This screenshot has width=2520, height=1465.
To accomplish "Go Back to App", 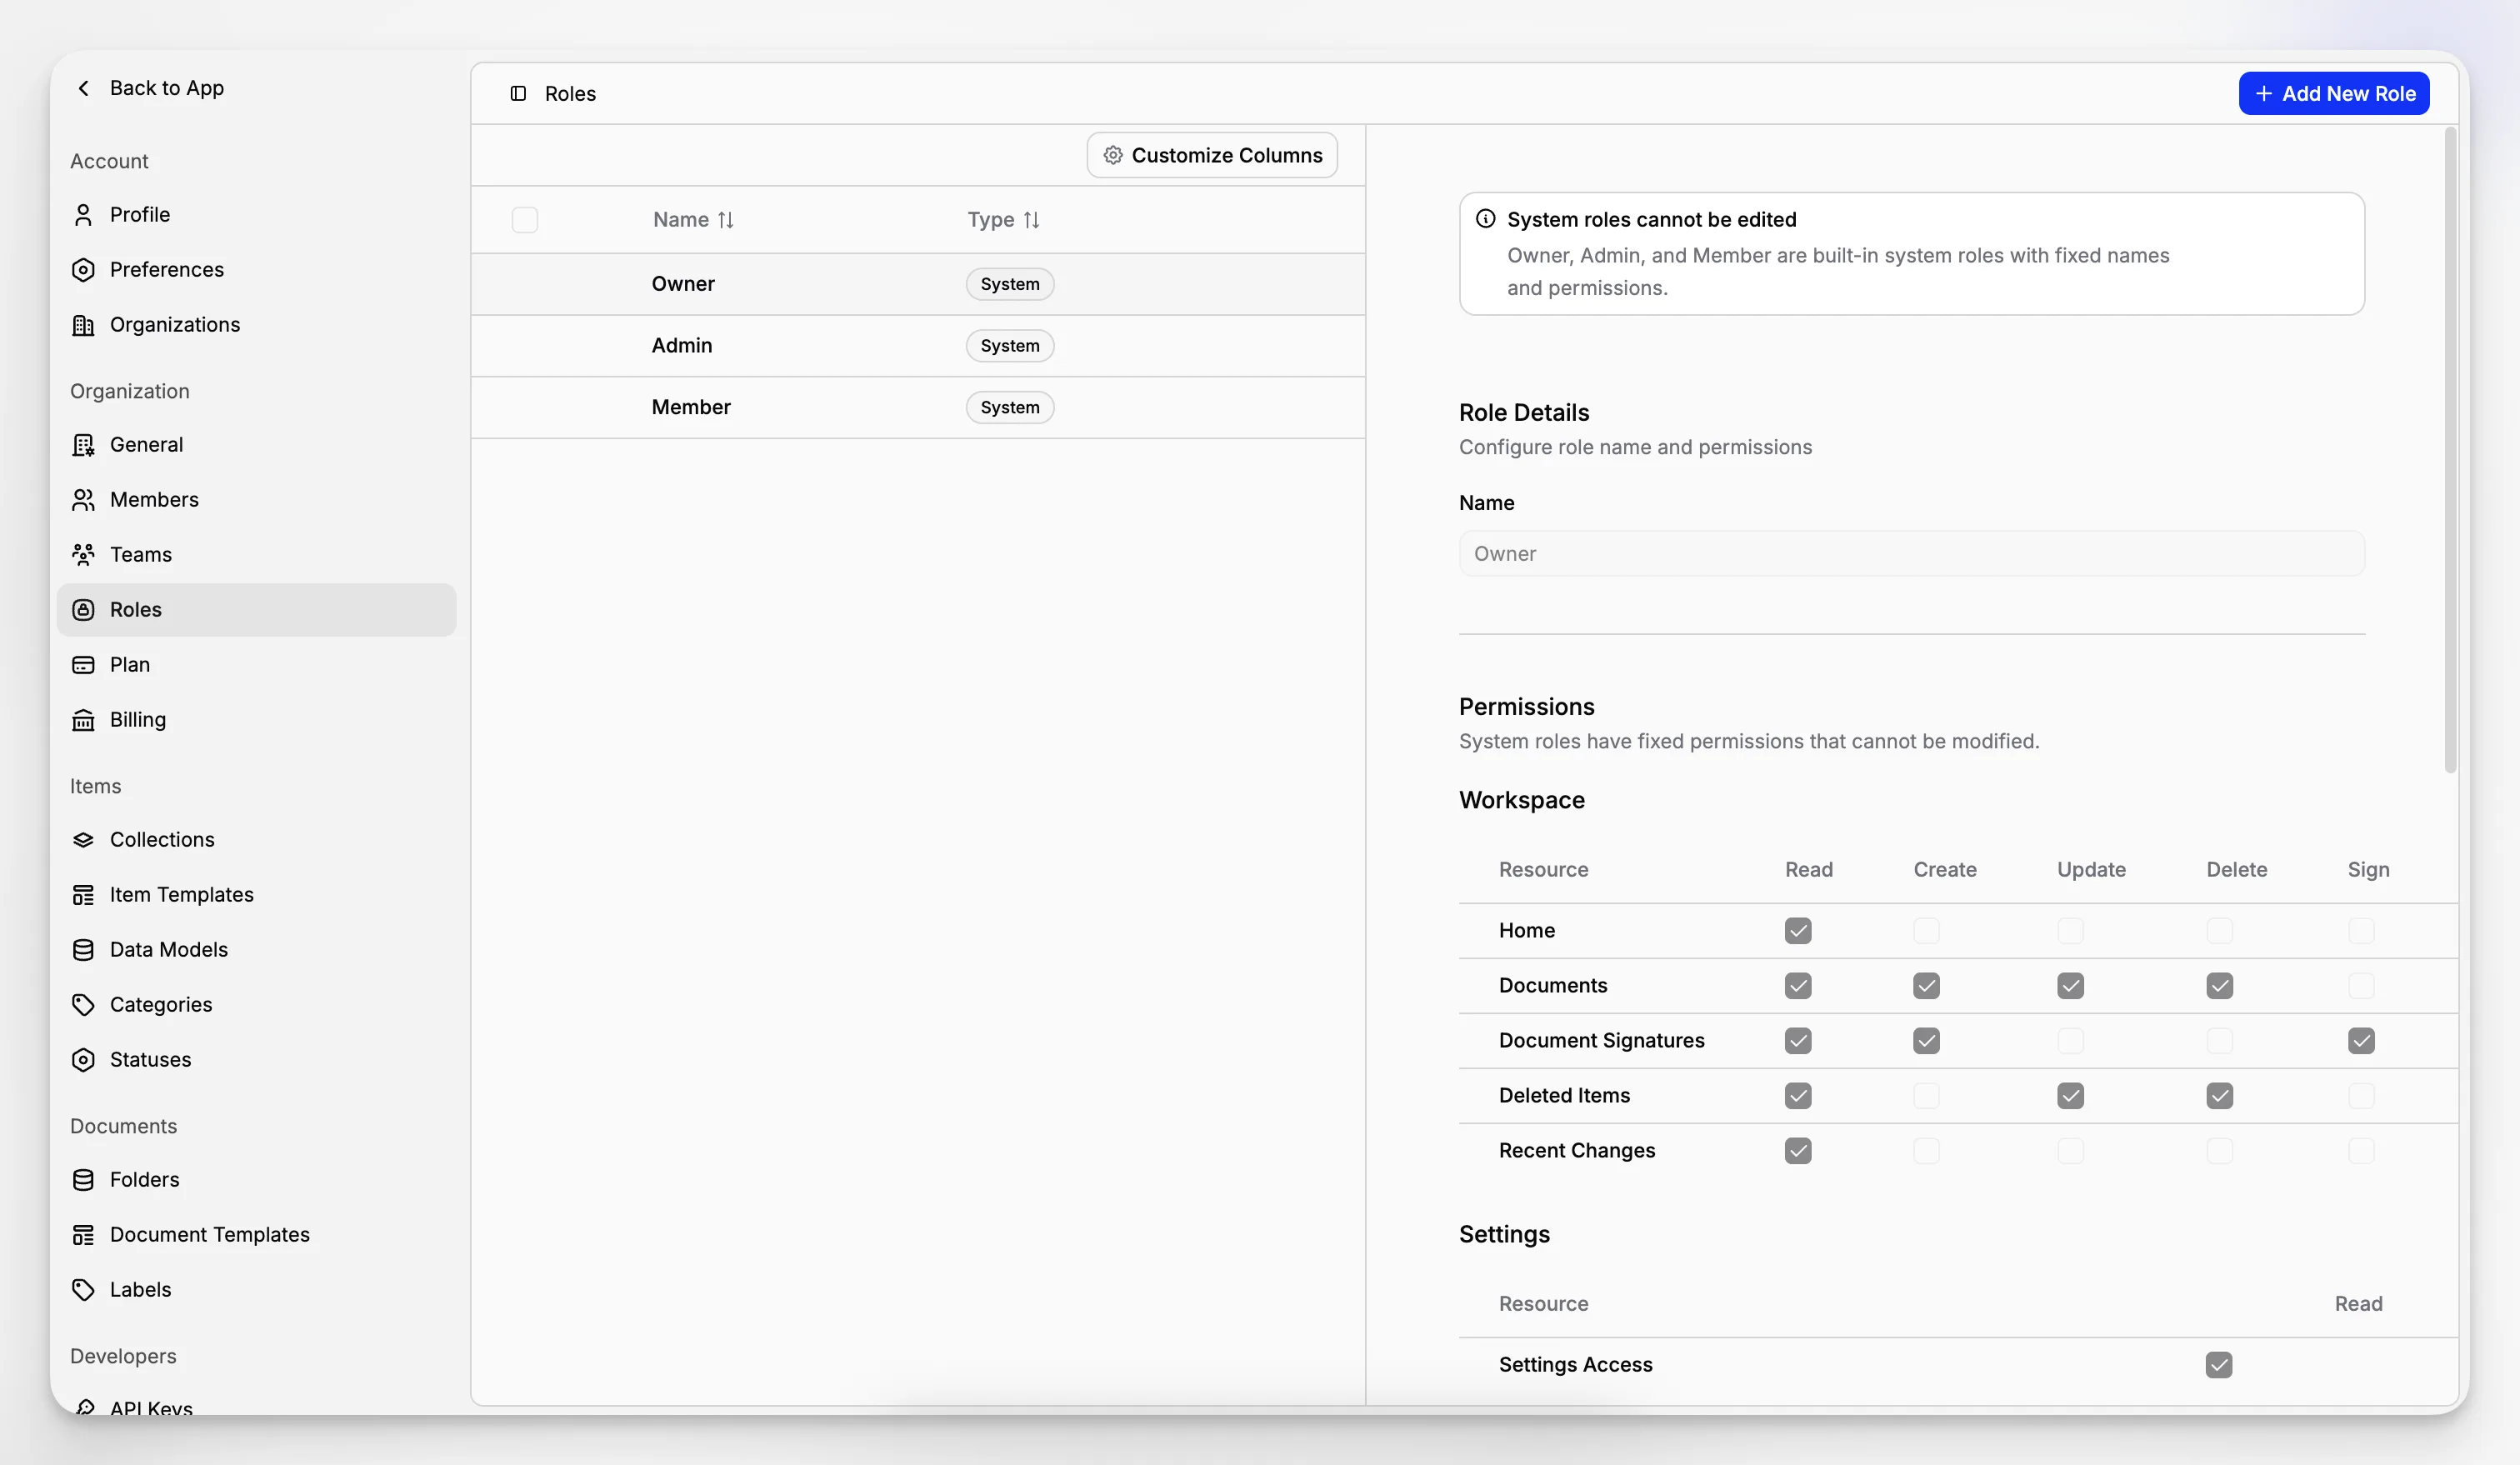I will coord(150,88).
